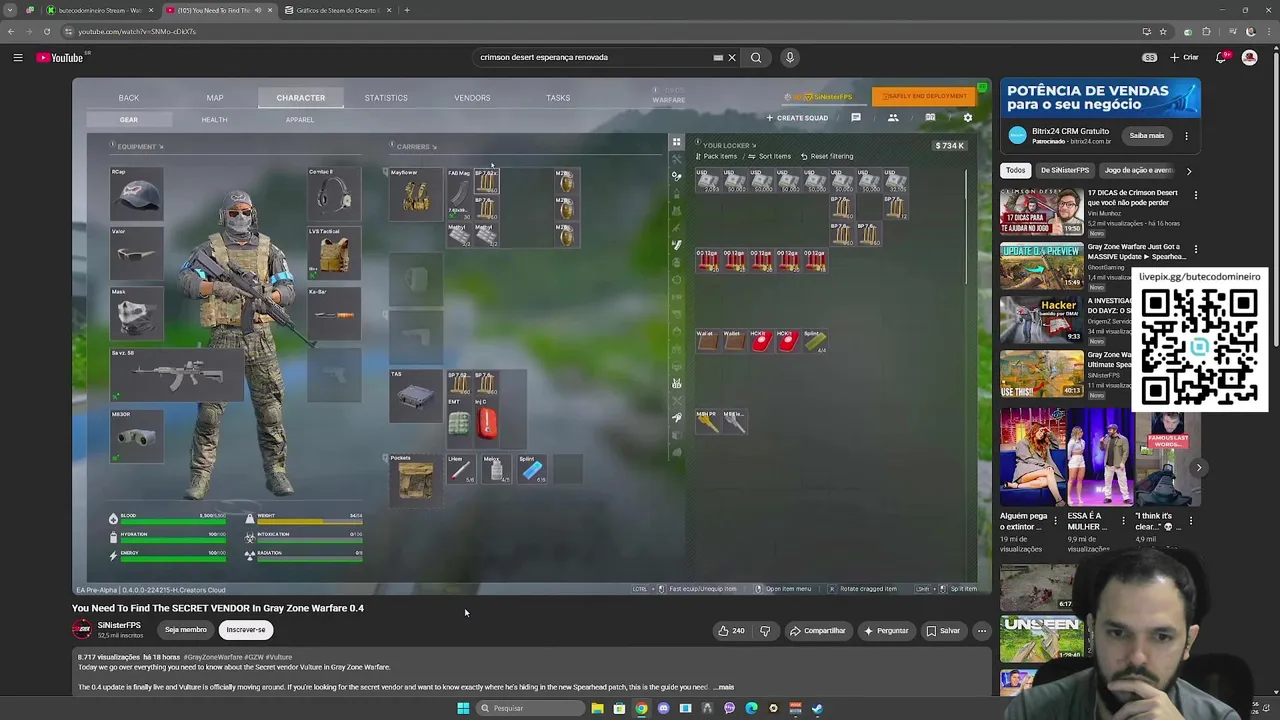The width and height of the screenshot is (1280, 720).
Task: Open the Windows Start menu
Action: pos(463,708)
